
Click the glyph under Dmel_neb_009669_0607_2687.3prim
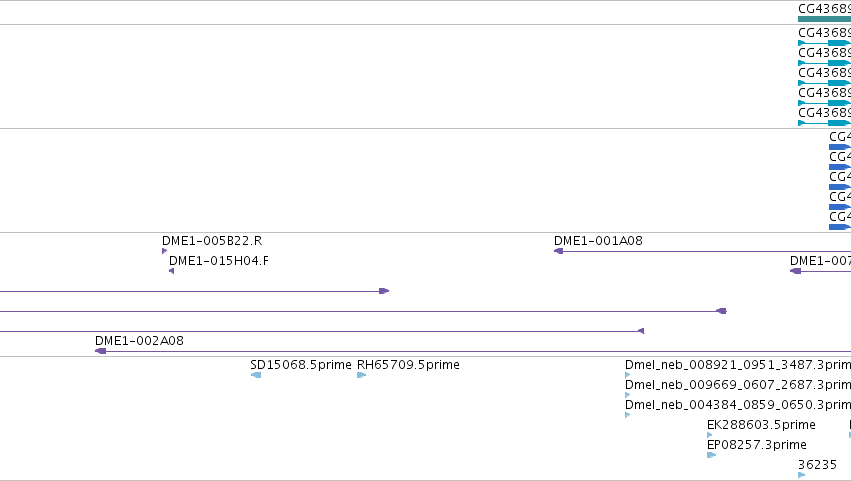click(627, 395)
